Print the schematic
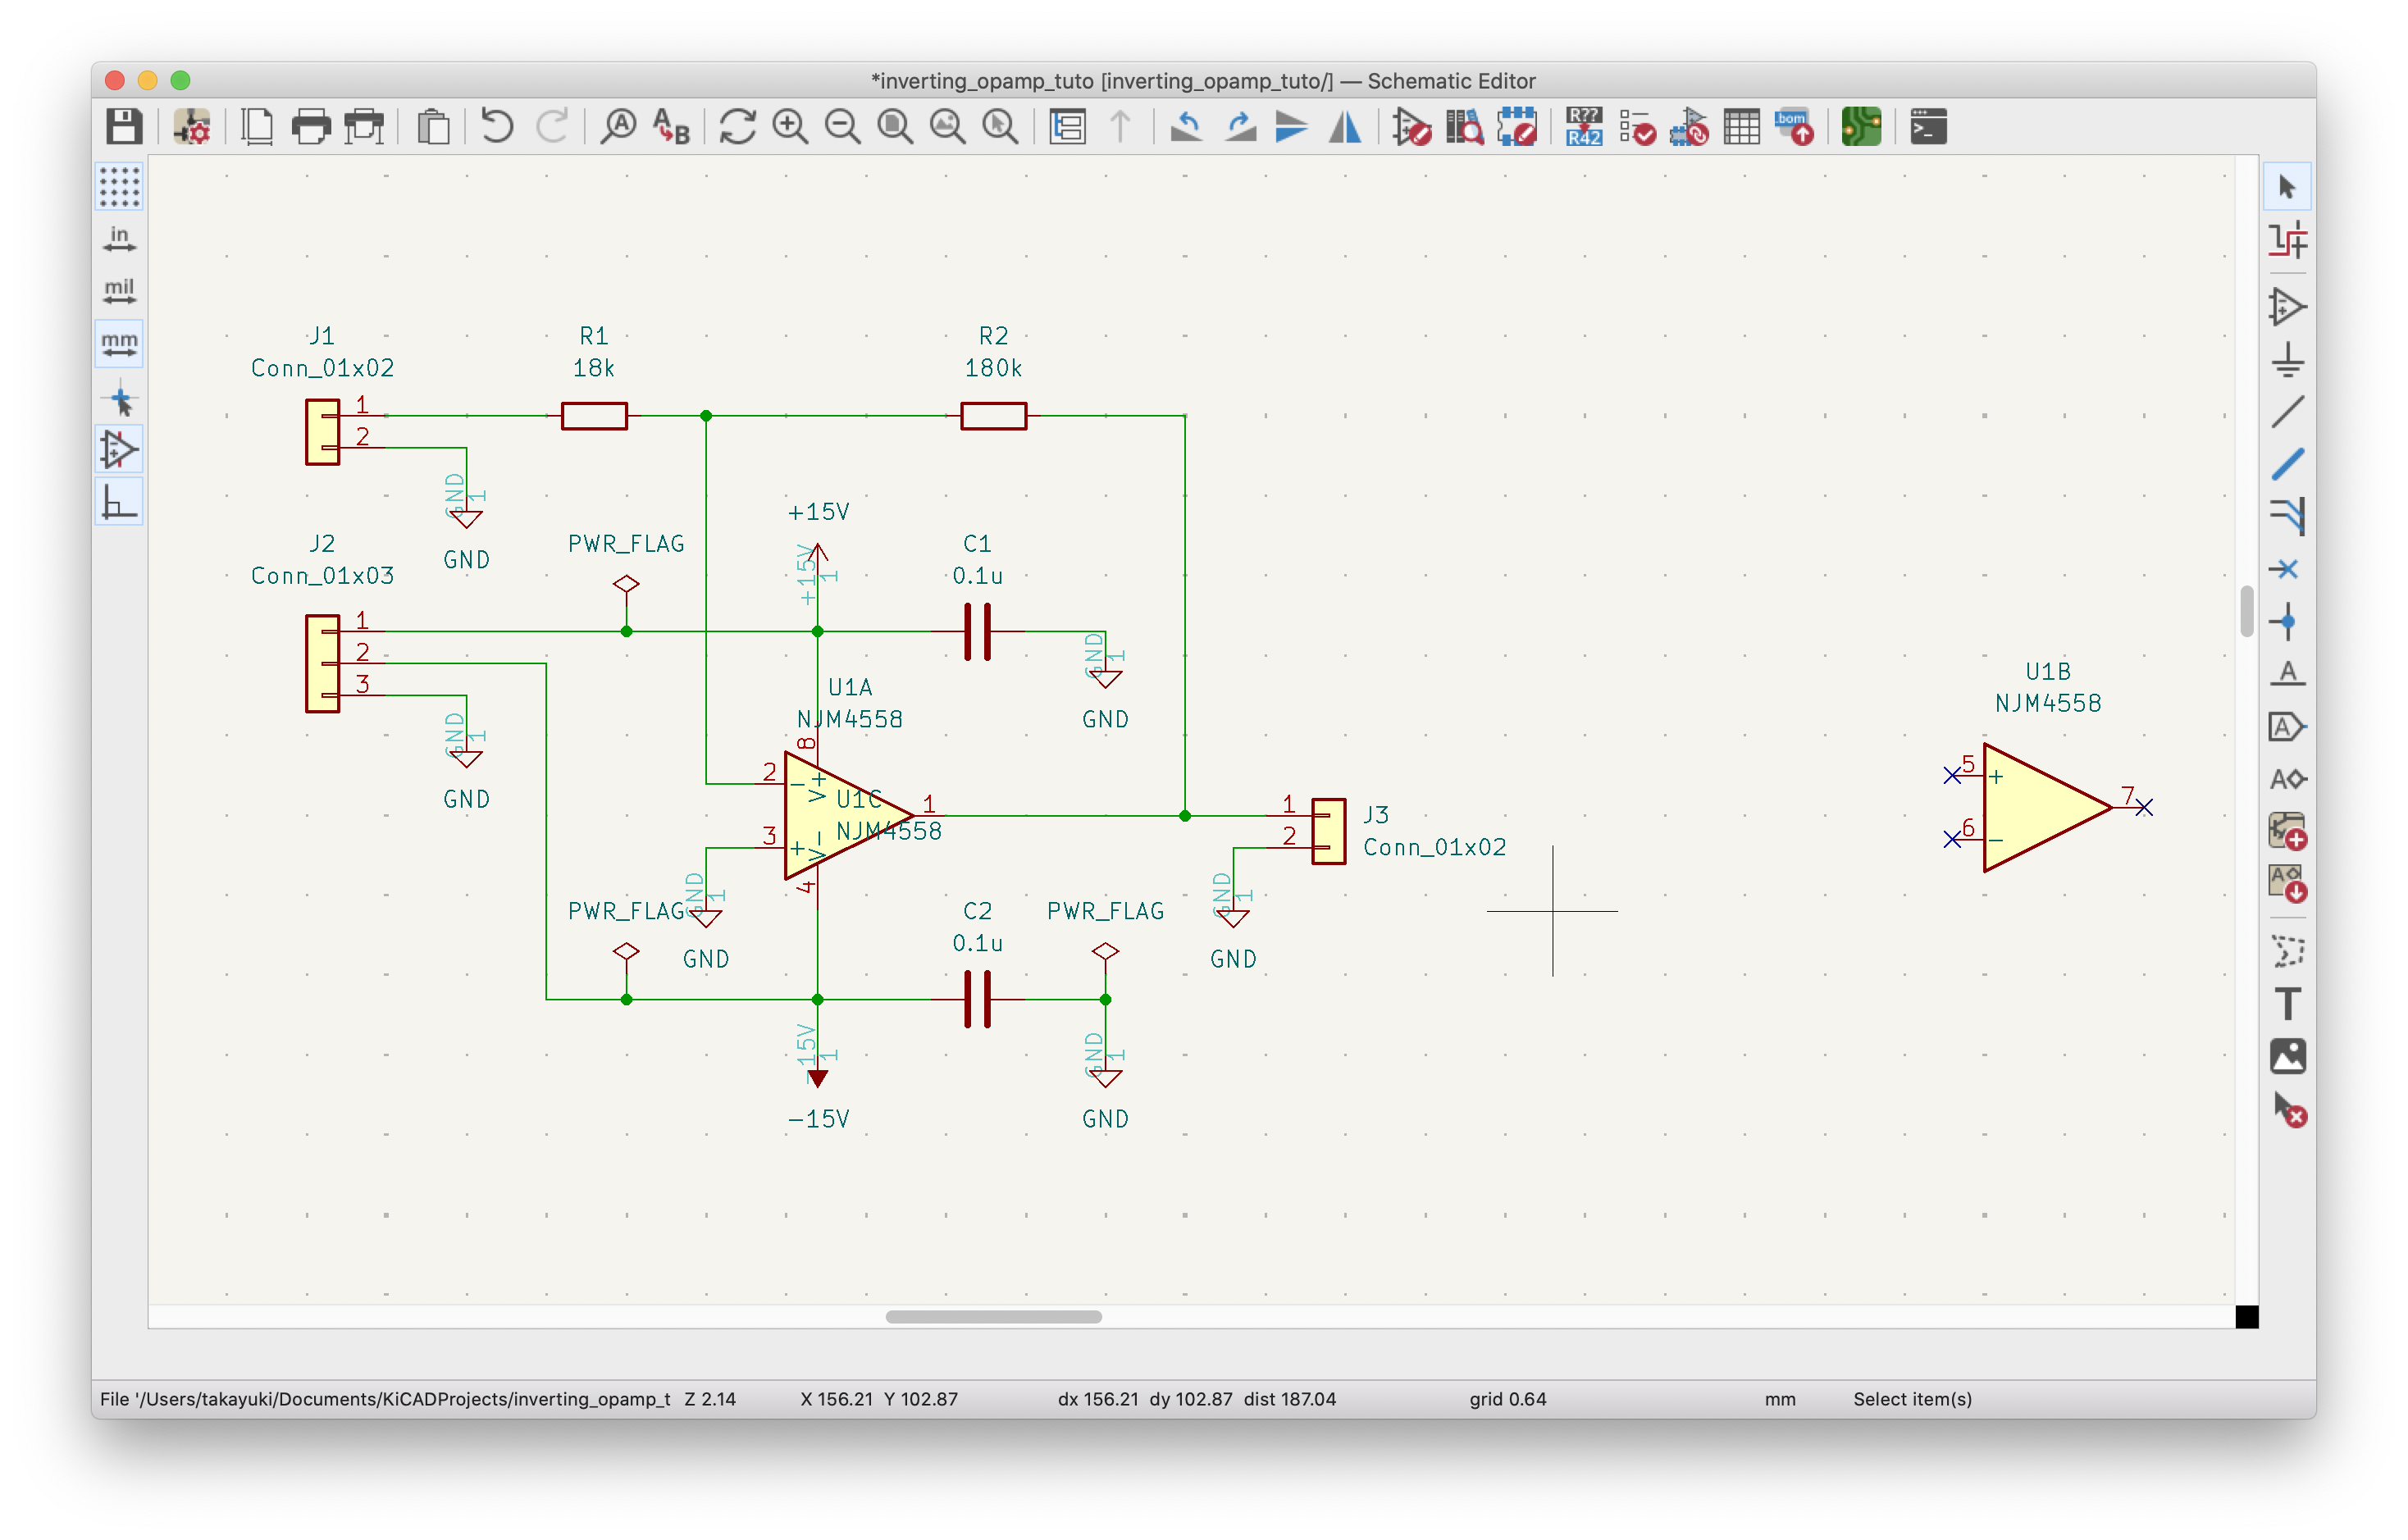2408x1540 pixels. [x=311, y=127]
